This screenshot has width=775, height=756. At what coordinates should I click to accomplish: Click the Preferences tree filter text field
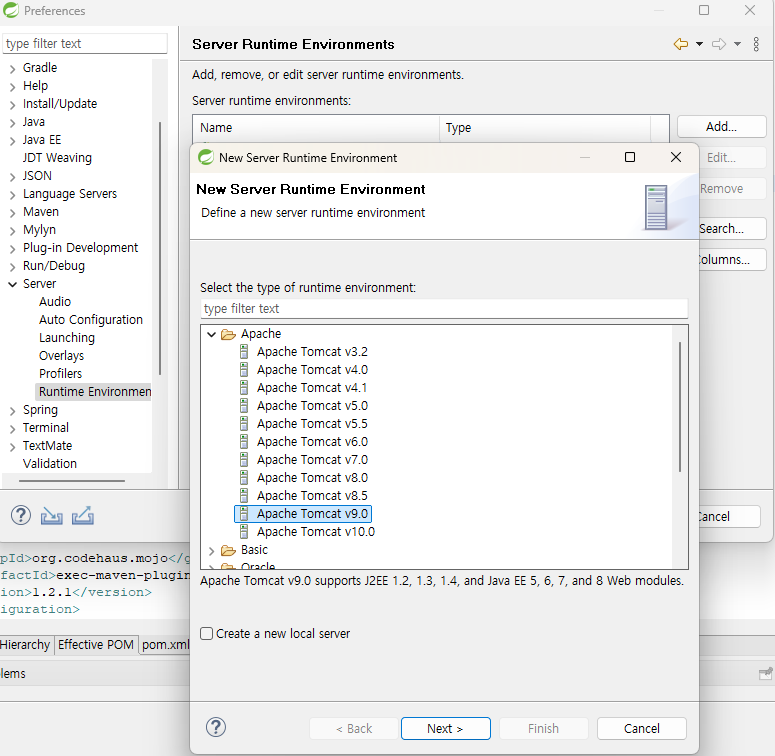[85, 43]
